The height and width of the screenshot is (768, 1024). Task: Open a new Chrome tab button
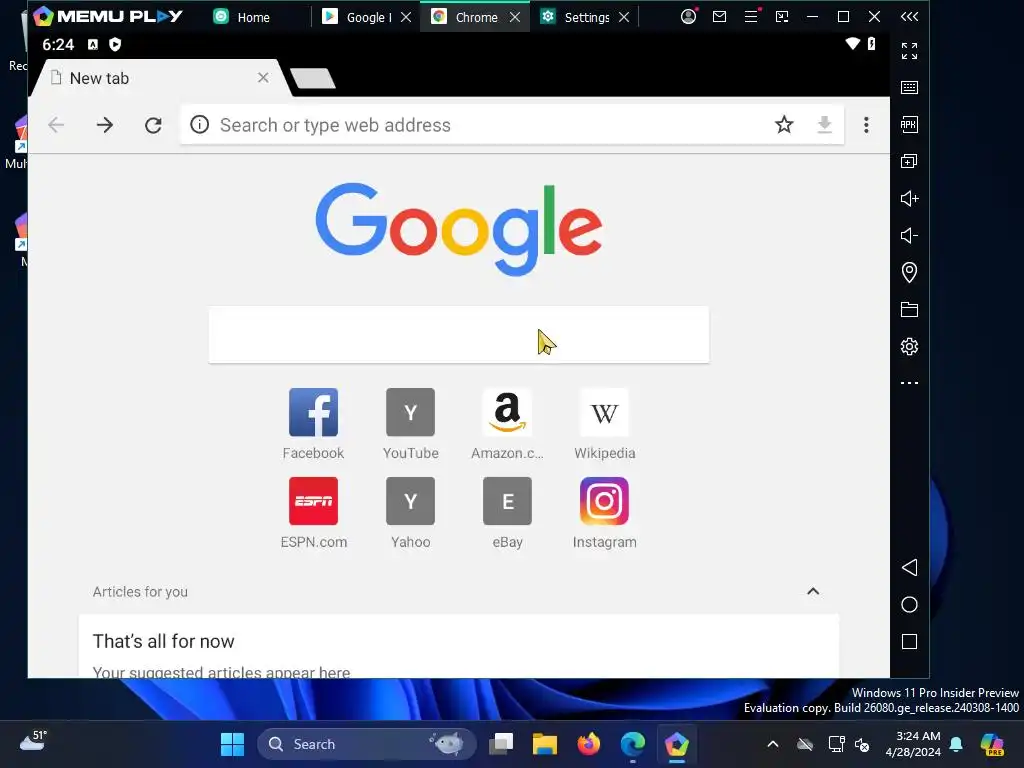[x=313, y=78]
